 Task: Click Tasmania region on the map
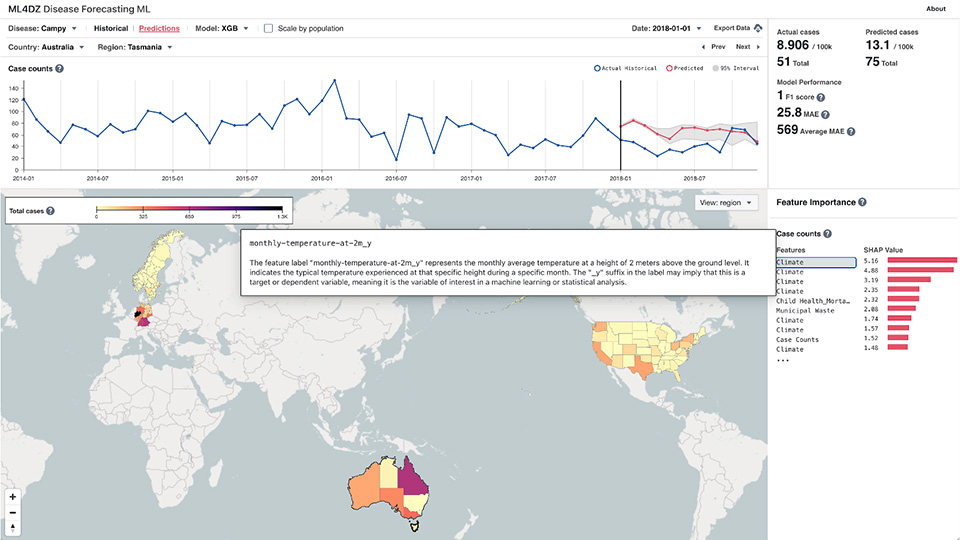[x=414, y=525]
